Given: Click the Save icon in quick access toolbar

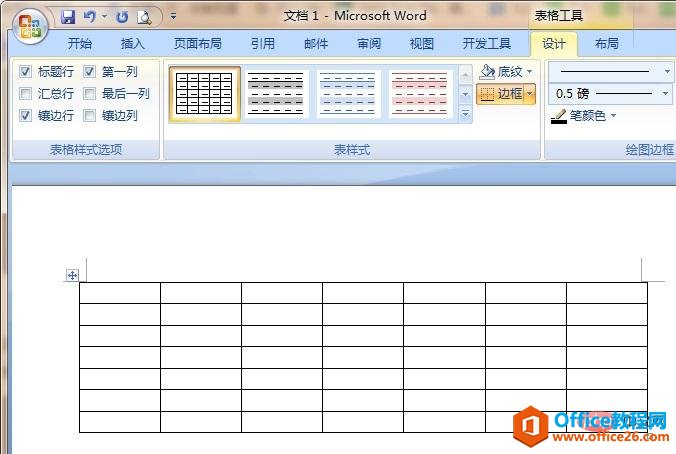Looking at the screenshot, I should click(68, 16).
